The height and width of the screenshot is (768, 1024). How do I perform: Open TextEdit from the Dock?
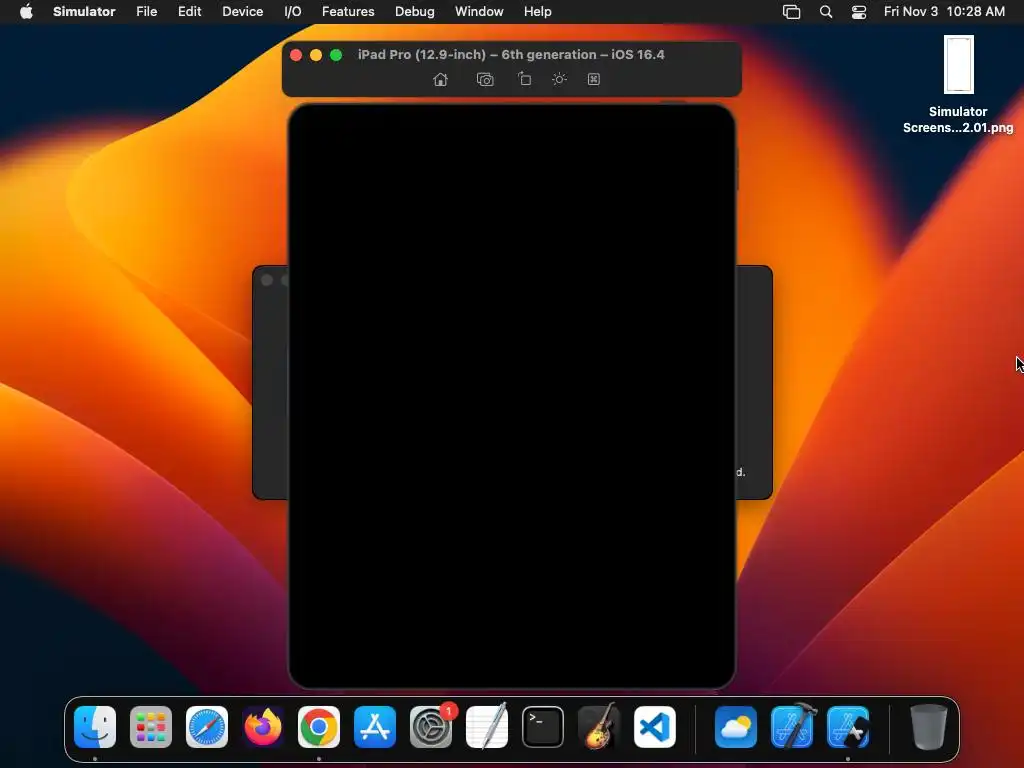pyautogui.click(x=487, y=726)
